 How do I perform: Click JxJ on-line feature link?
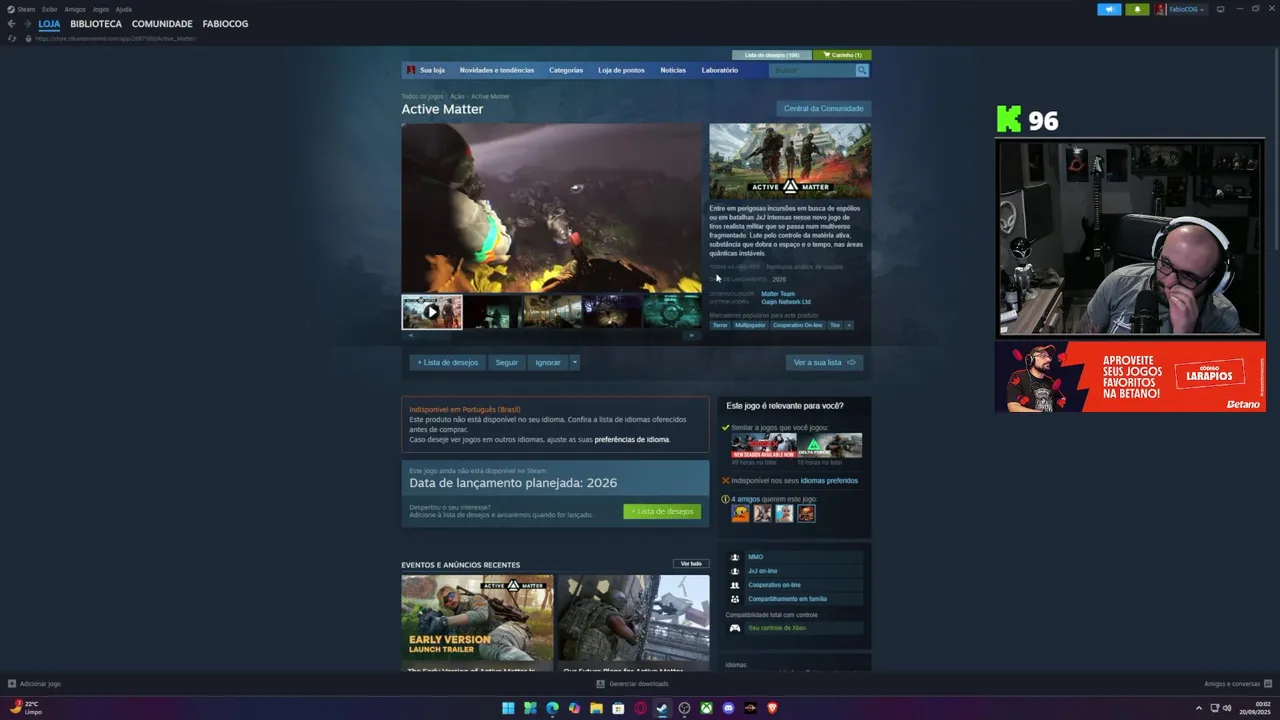763,571
